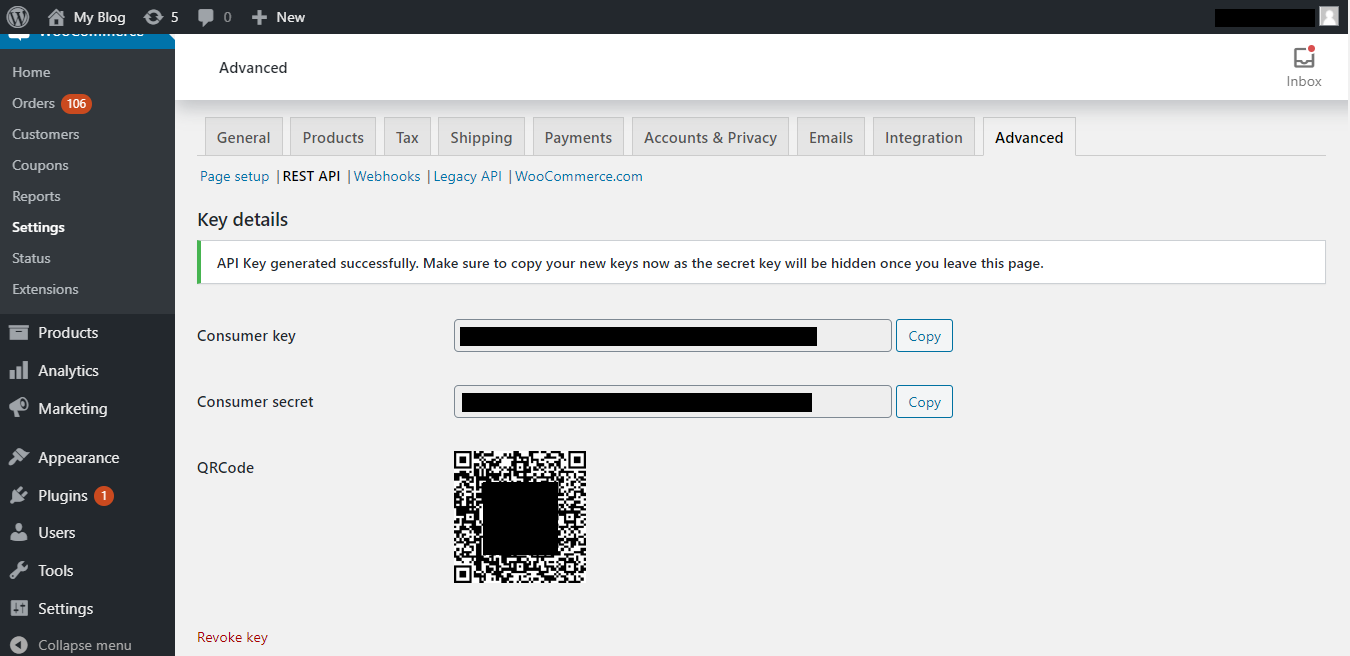
Task: Open Orders in the WooCommerce menu
Action: 33,103
